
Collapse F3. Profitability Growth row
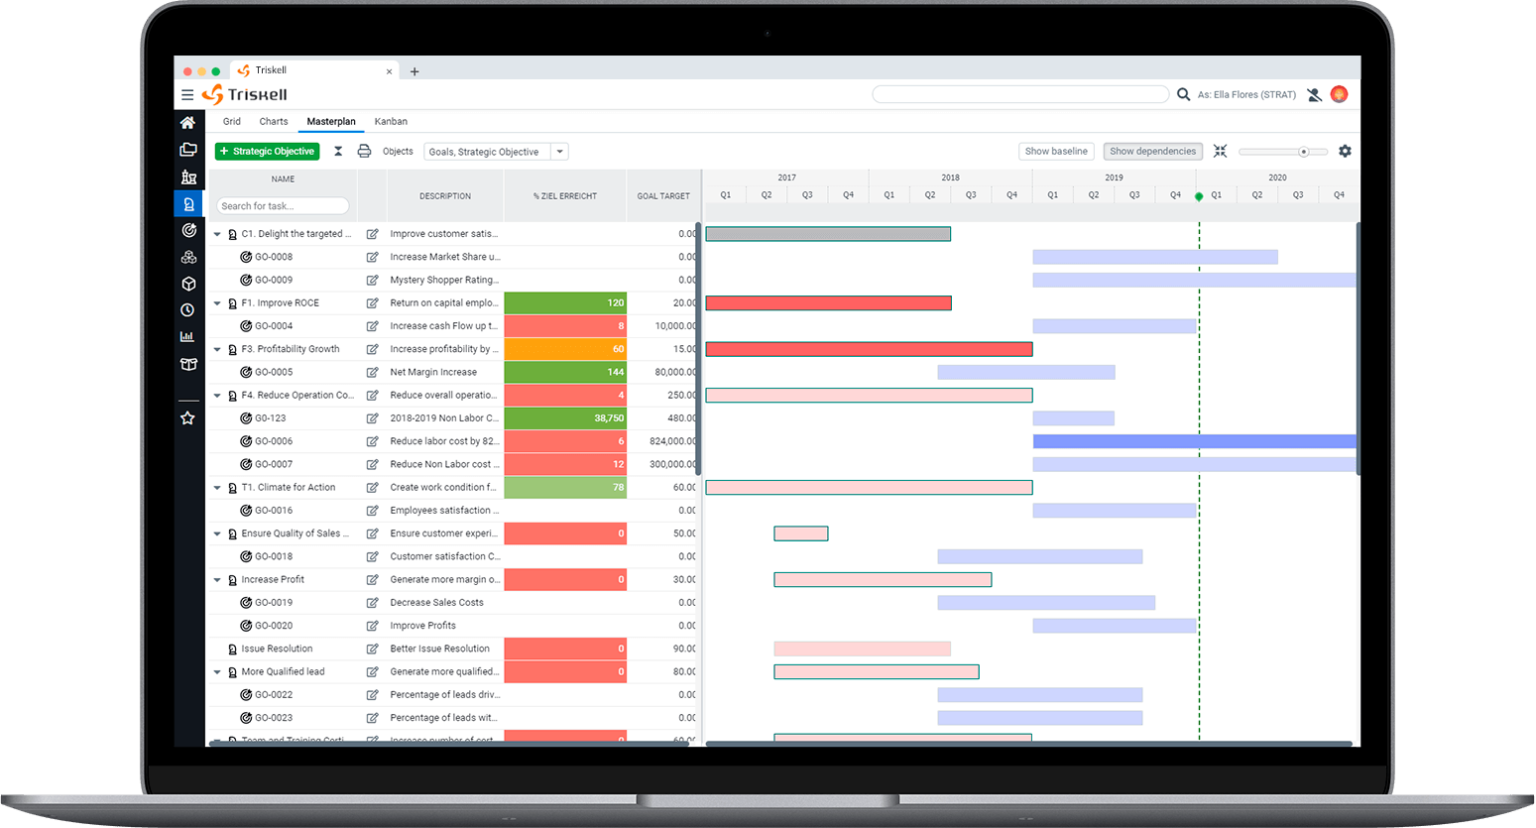217,349
